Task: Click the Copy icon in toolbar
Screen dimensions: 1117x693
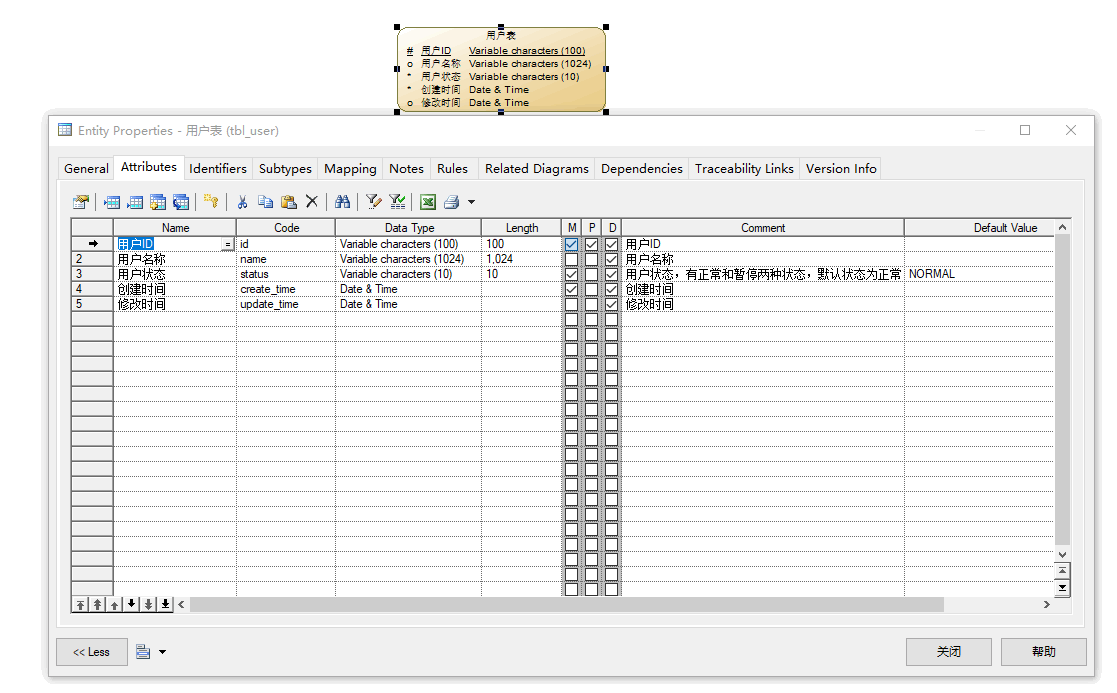Action: pyautogui.click(x=265, y=202)
